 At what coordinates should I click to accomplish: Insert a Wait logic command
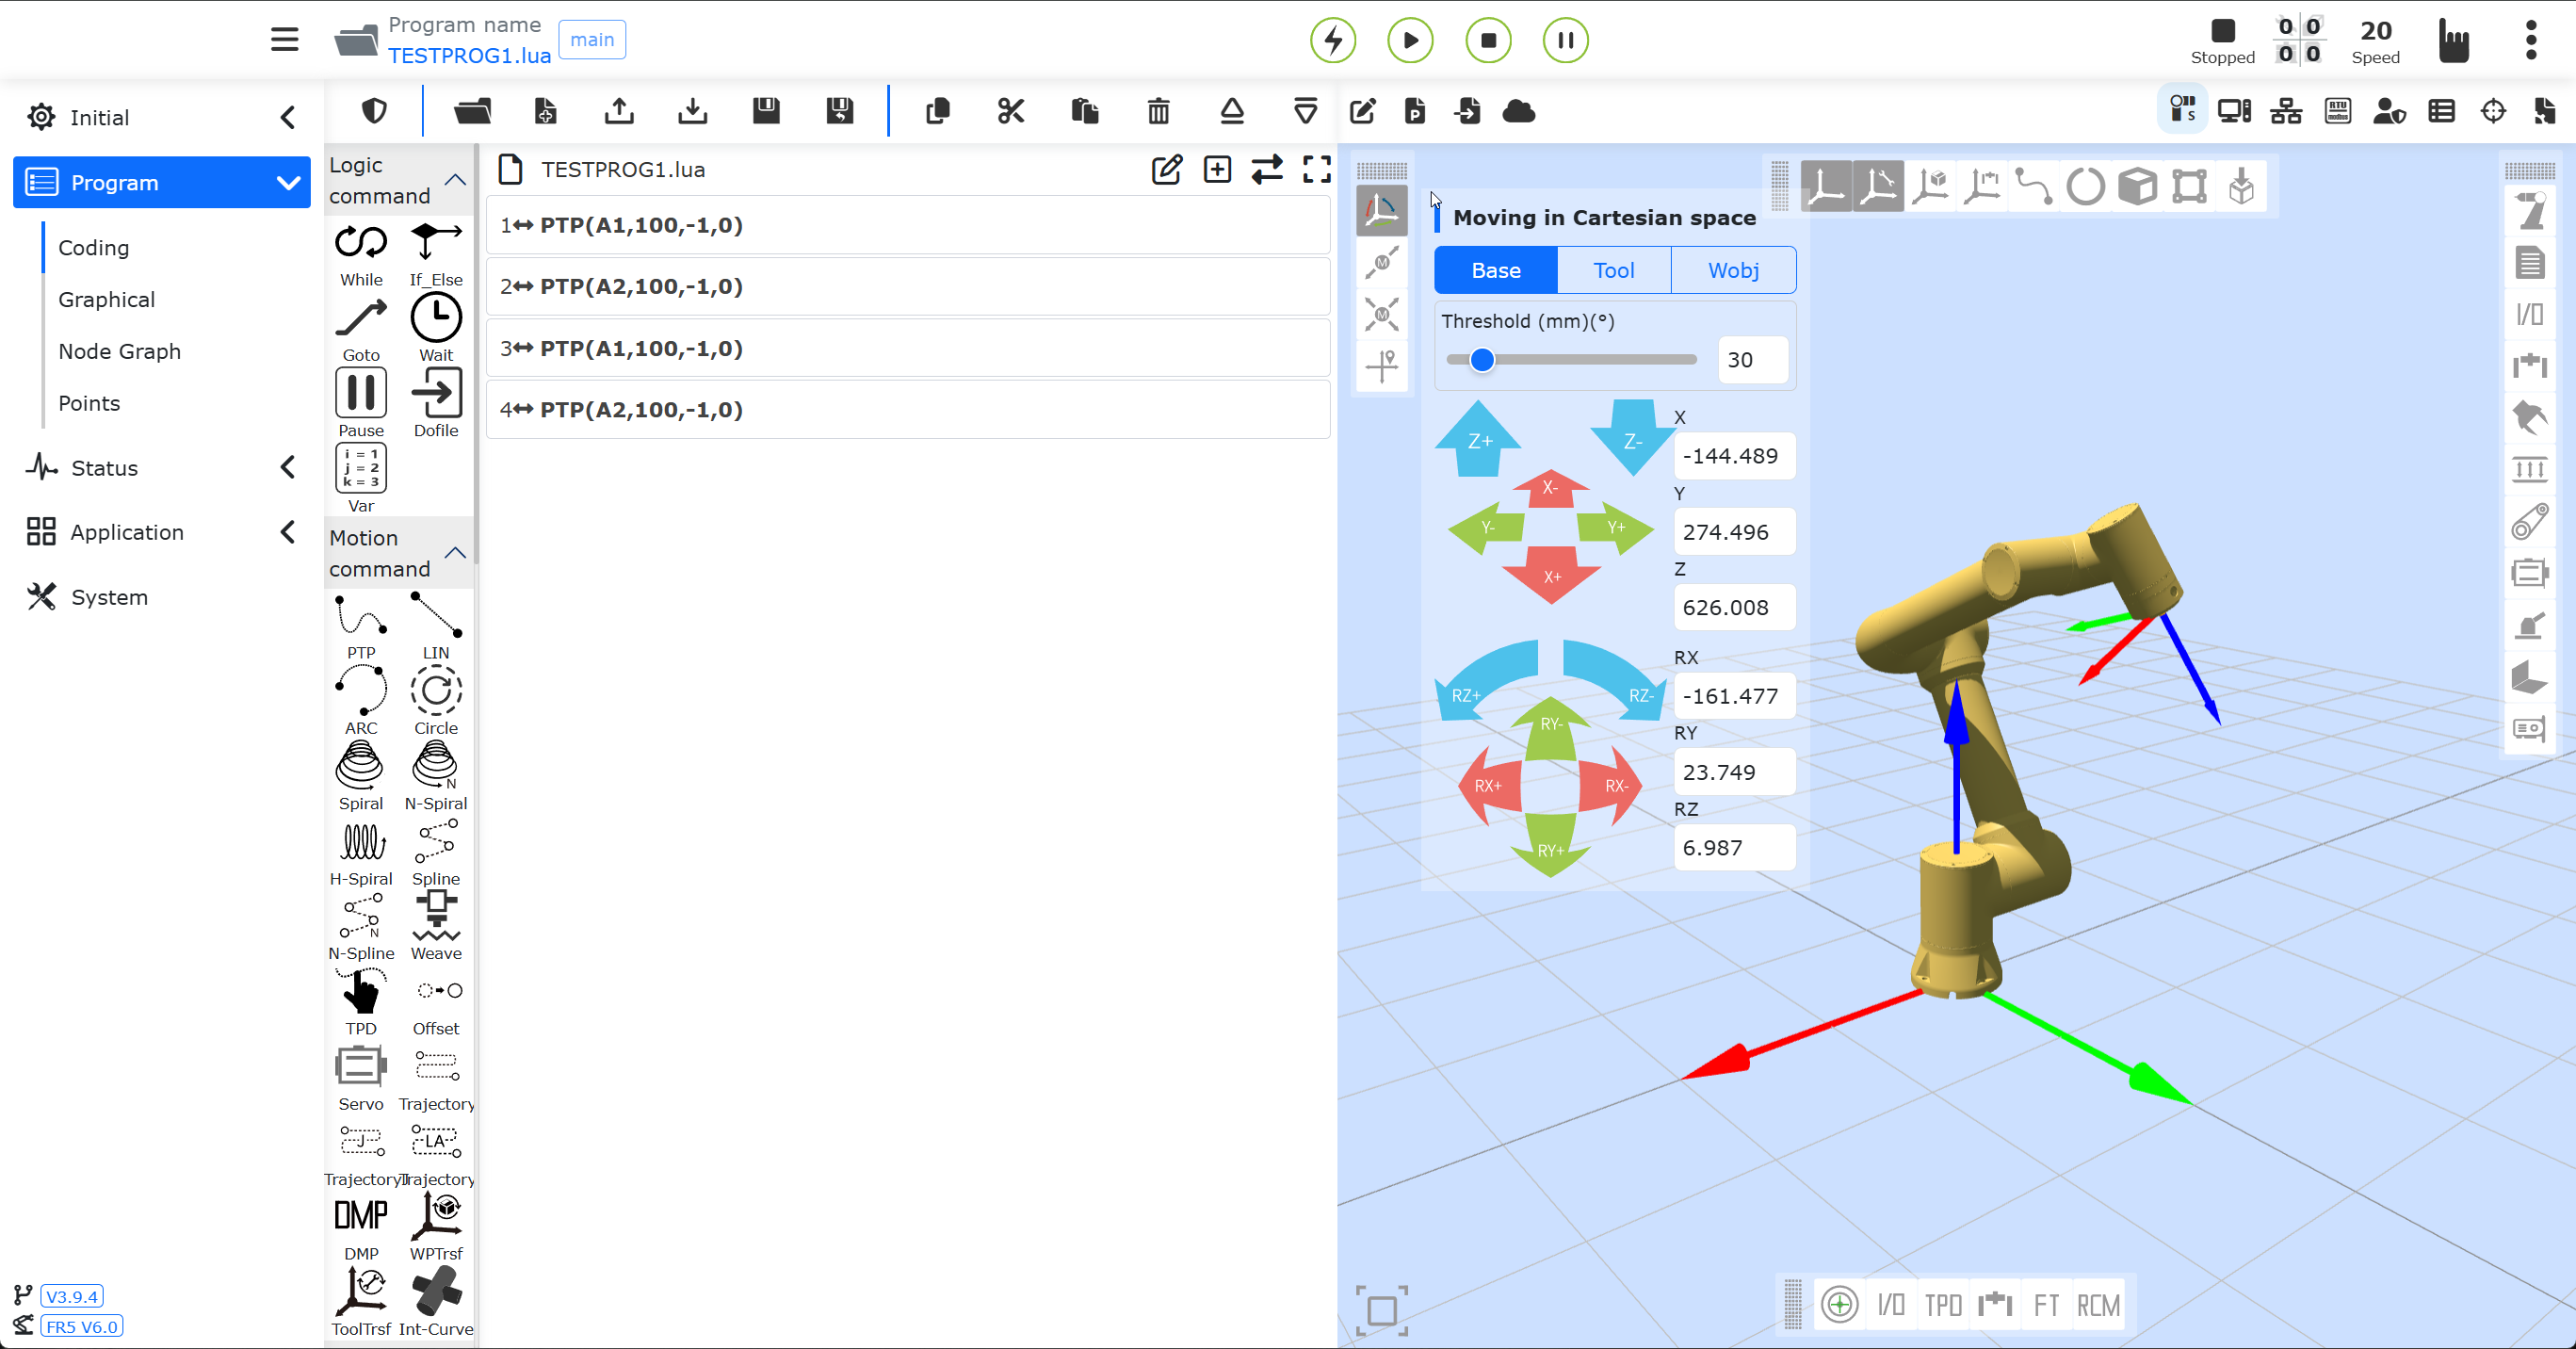pos(436,319)
